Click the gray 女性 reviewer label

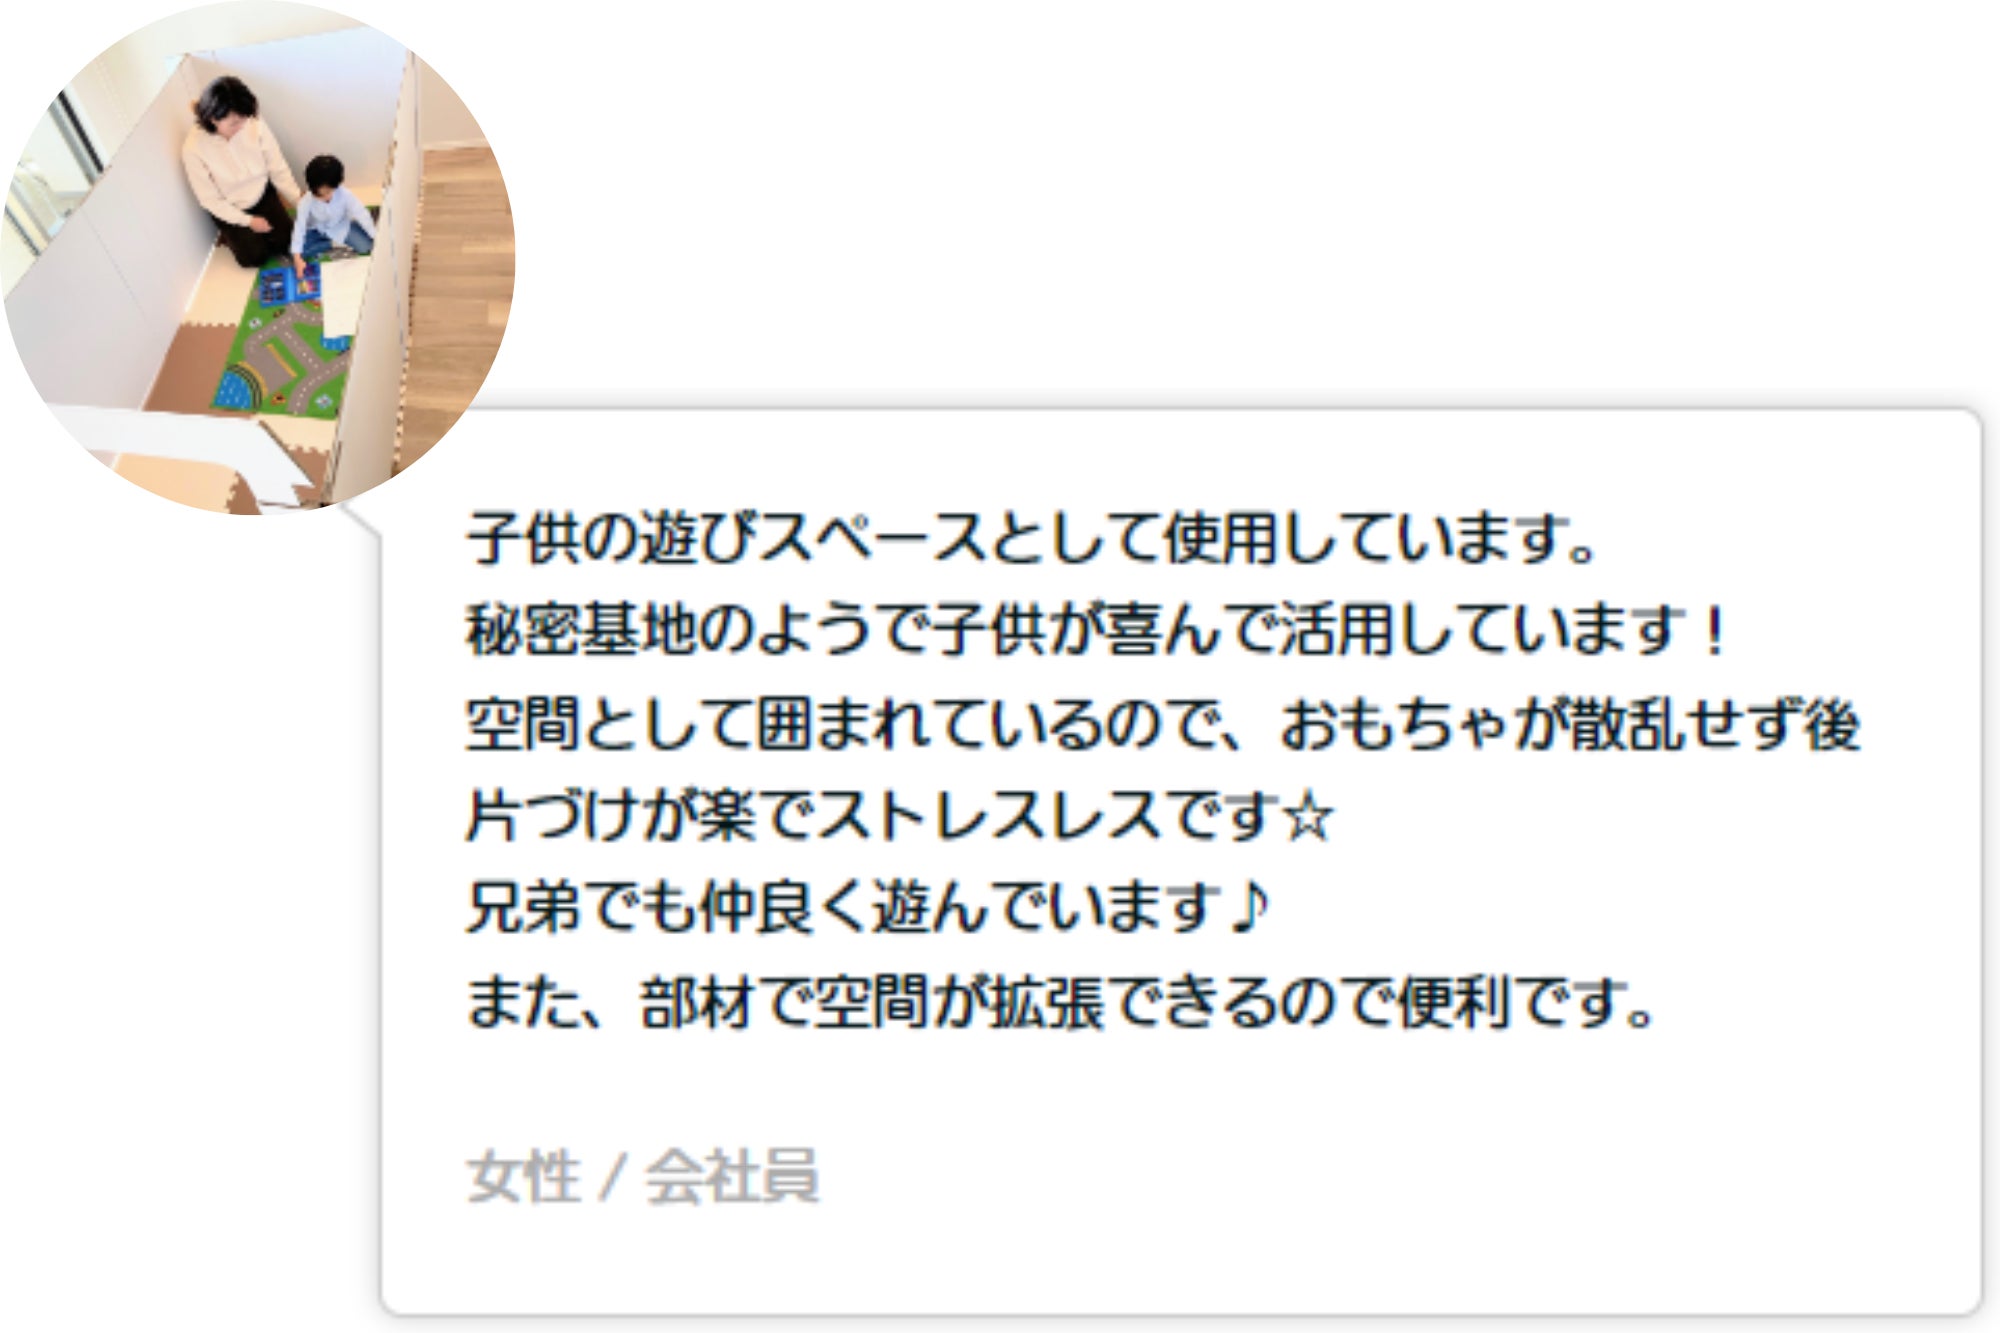point(523,1176)
